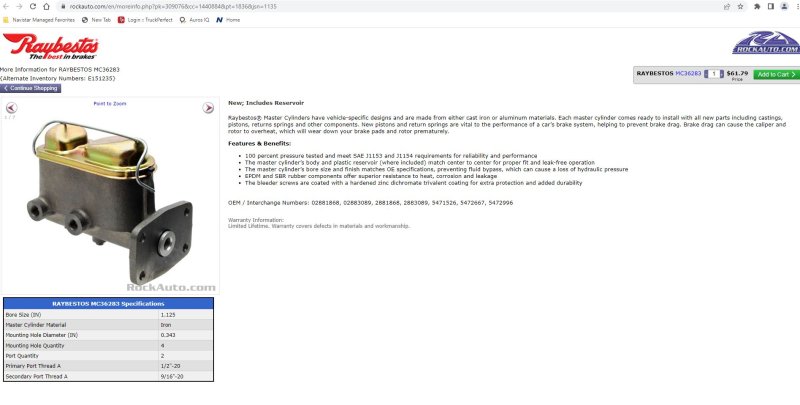Click 'Warranty Information:' text
Image resolution: width=800 pixels, height=405 pixels.
(256, 220)
